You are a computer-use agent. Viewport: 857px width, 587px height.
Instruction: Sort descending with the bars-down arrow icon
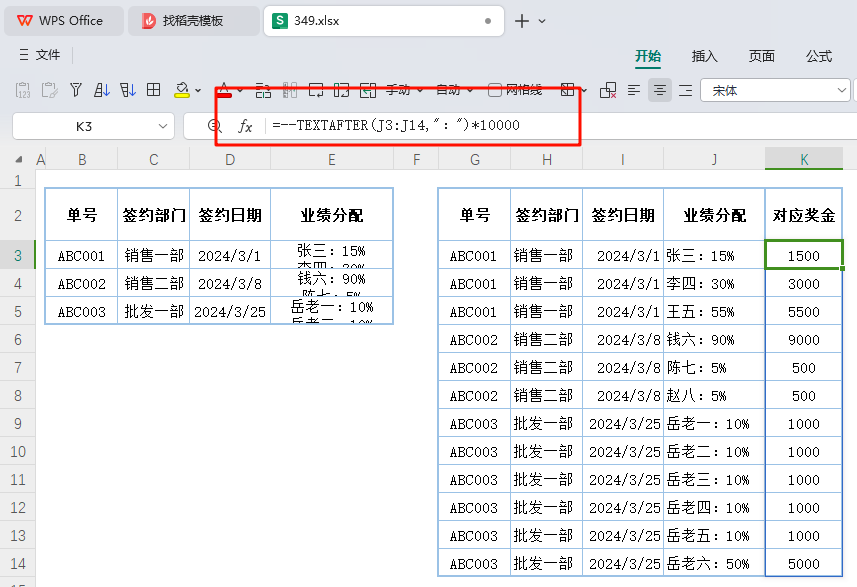[x=127, y=90]
